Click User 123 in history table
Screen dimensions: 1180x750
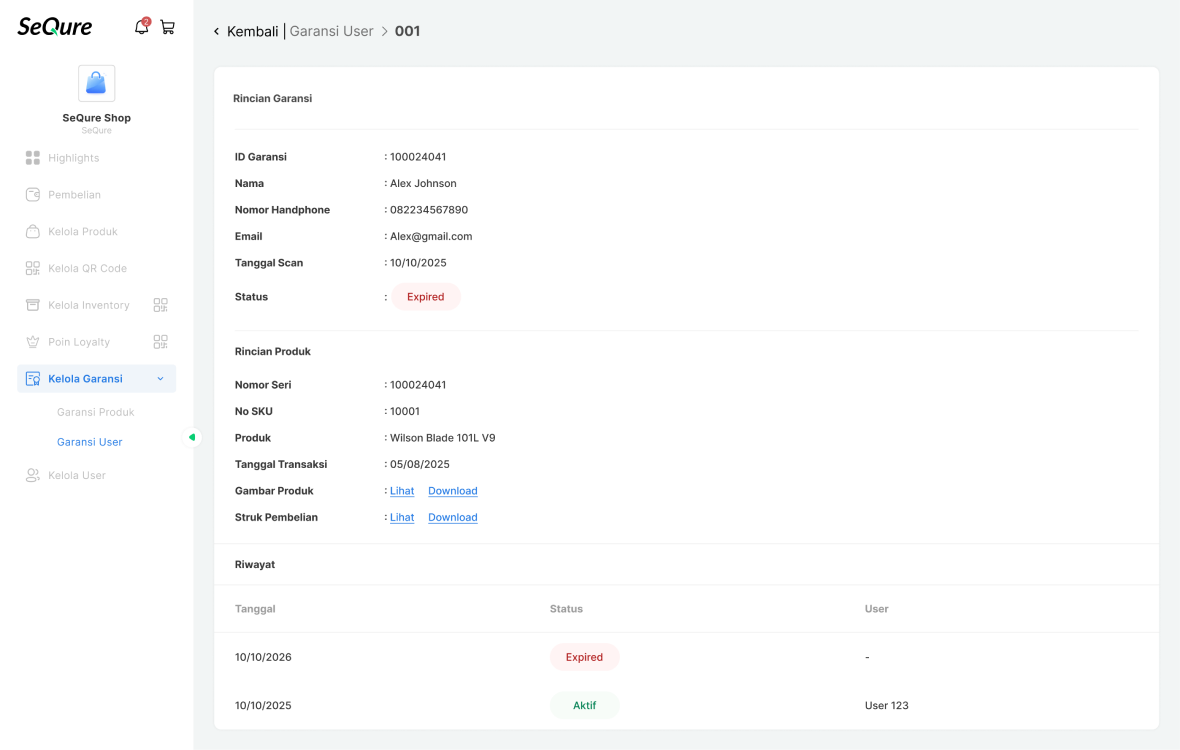(887, 706)
